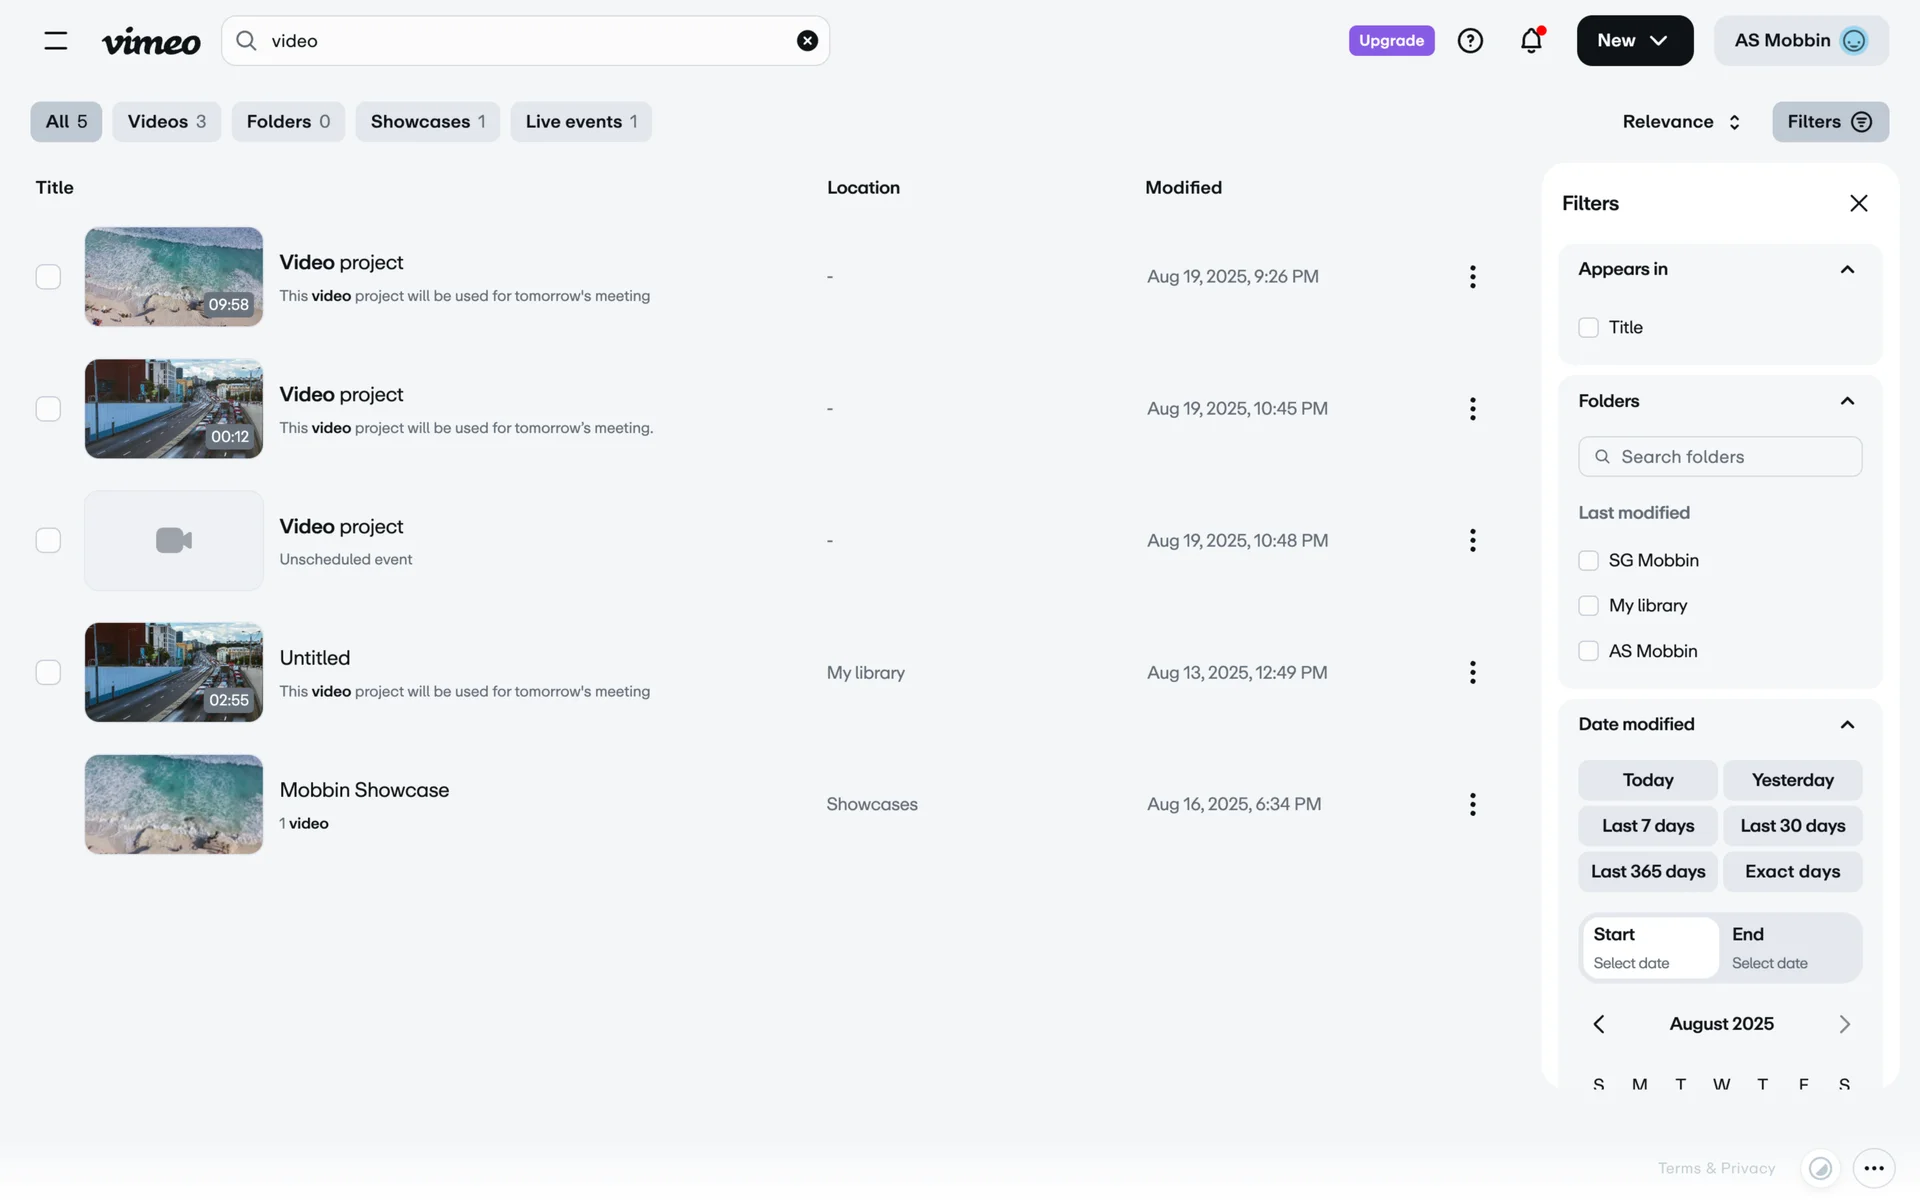Check the Title filter checkbox

[1588, 328]
